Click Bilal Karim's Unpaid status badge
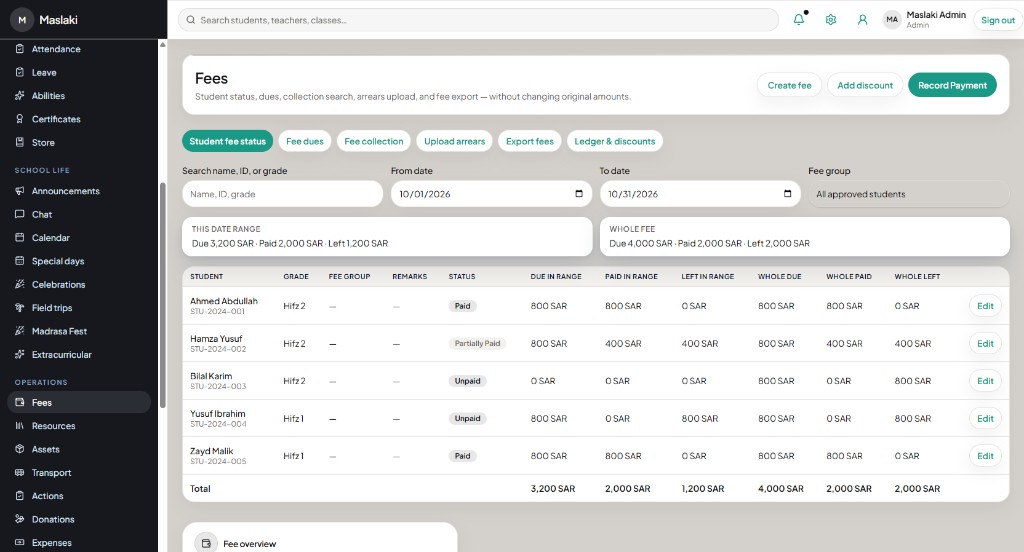Viewport: 1024px width, 552px height. (x=468, y=381)
